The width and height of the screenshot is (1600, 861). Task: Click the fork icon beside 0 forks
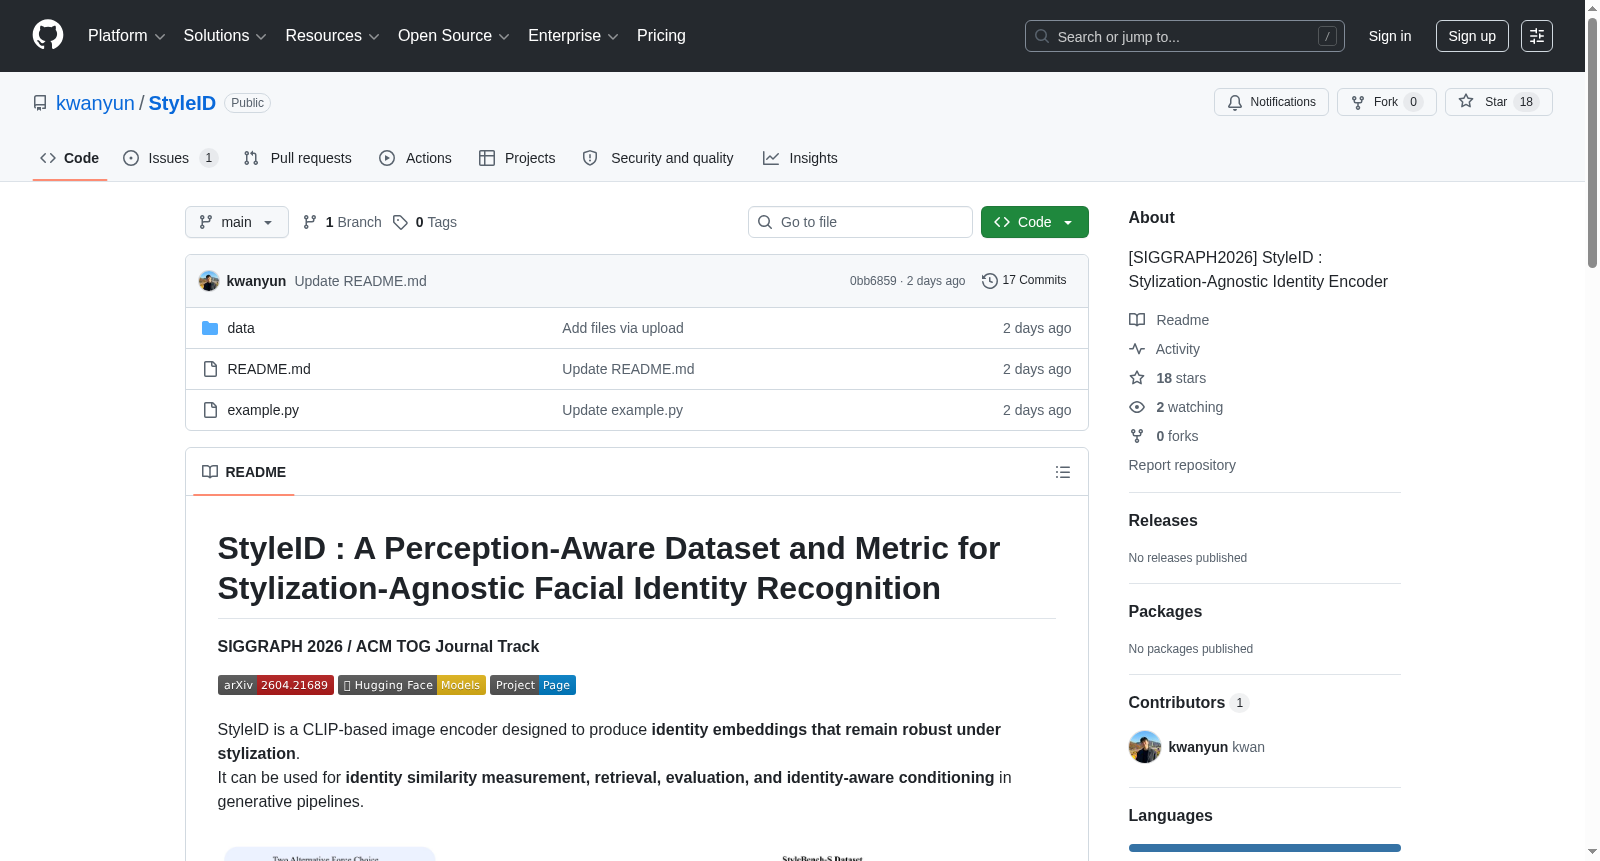pos(1137,436)
